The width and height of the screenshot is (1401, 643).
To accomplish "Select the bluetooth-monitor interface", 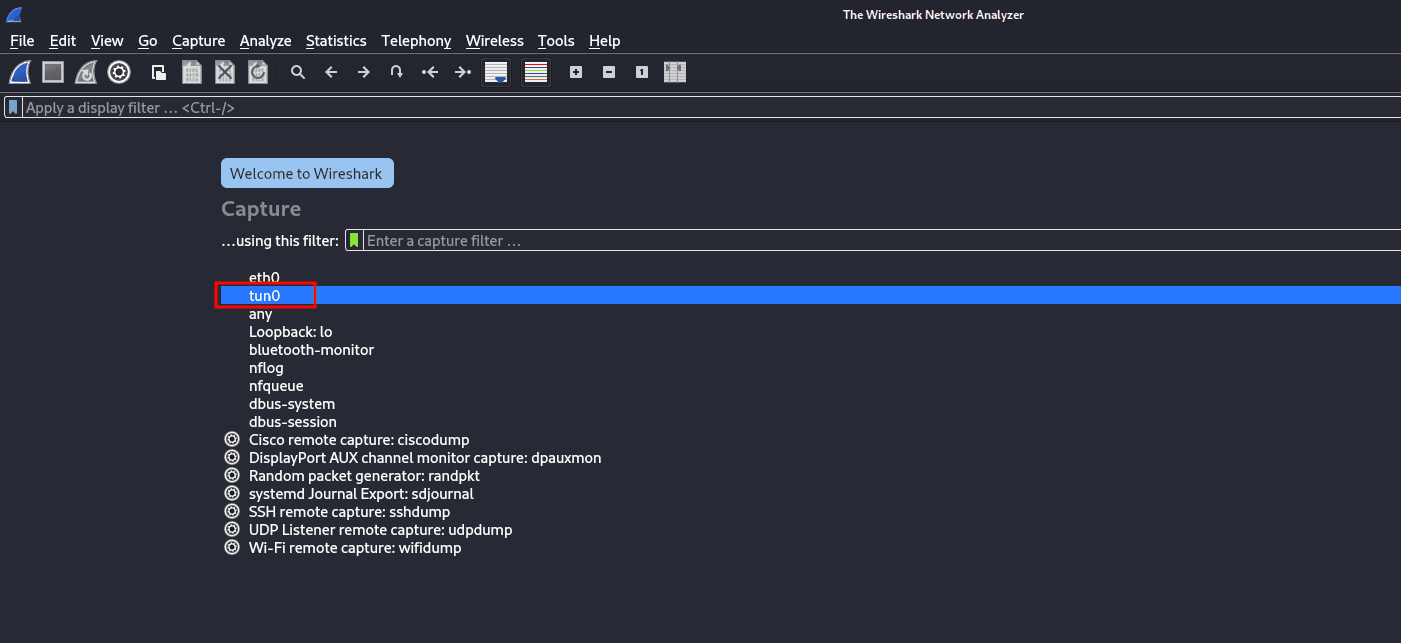I will click(x=311, y=349).
